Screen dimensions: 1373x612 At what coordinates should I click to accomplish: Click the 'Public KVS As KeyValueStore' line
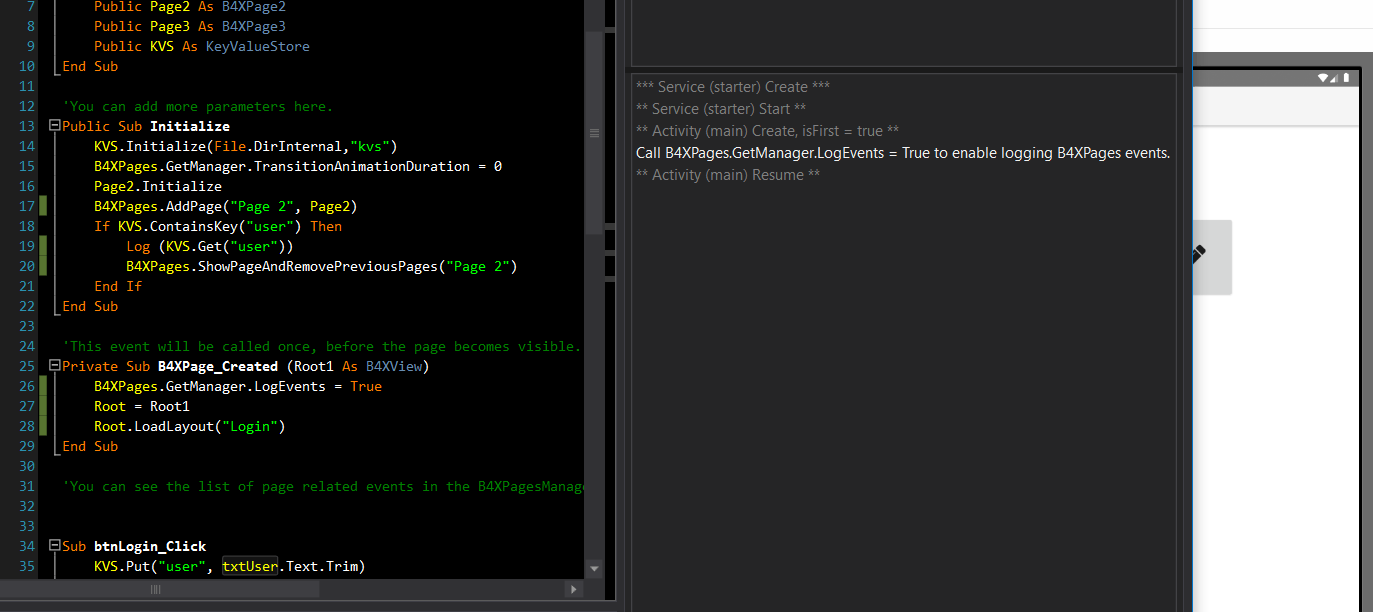click(202, 46)
